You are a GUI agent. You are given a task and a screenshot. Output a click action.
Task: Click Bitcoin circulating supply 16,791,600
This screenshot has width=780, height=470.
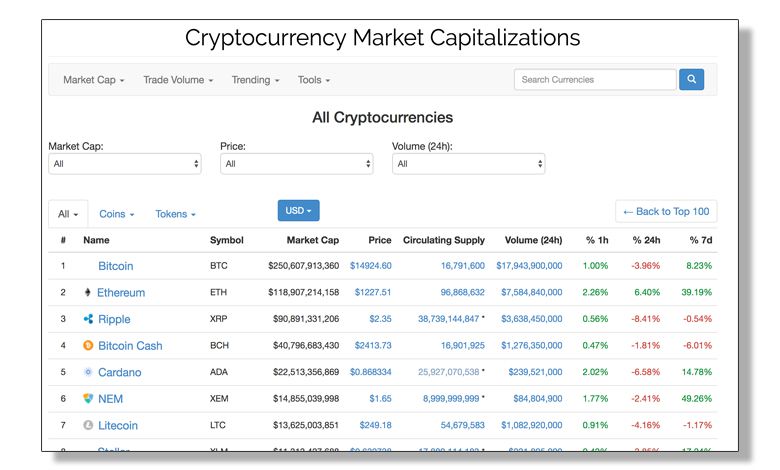click(x=463, y=266)
